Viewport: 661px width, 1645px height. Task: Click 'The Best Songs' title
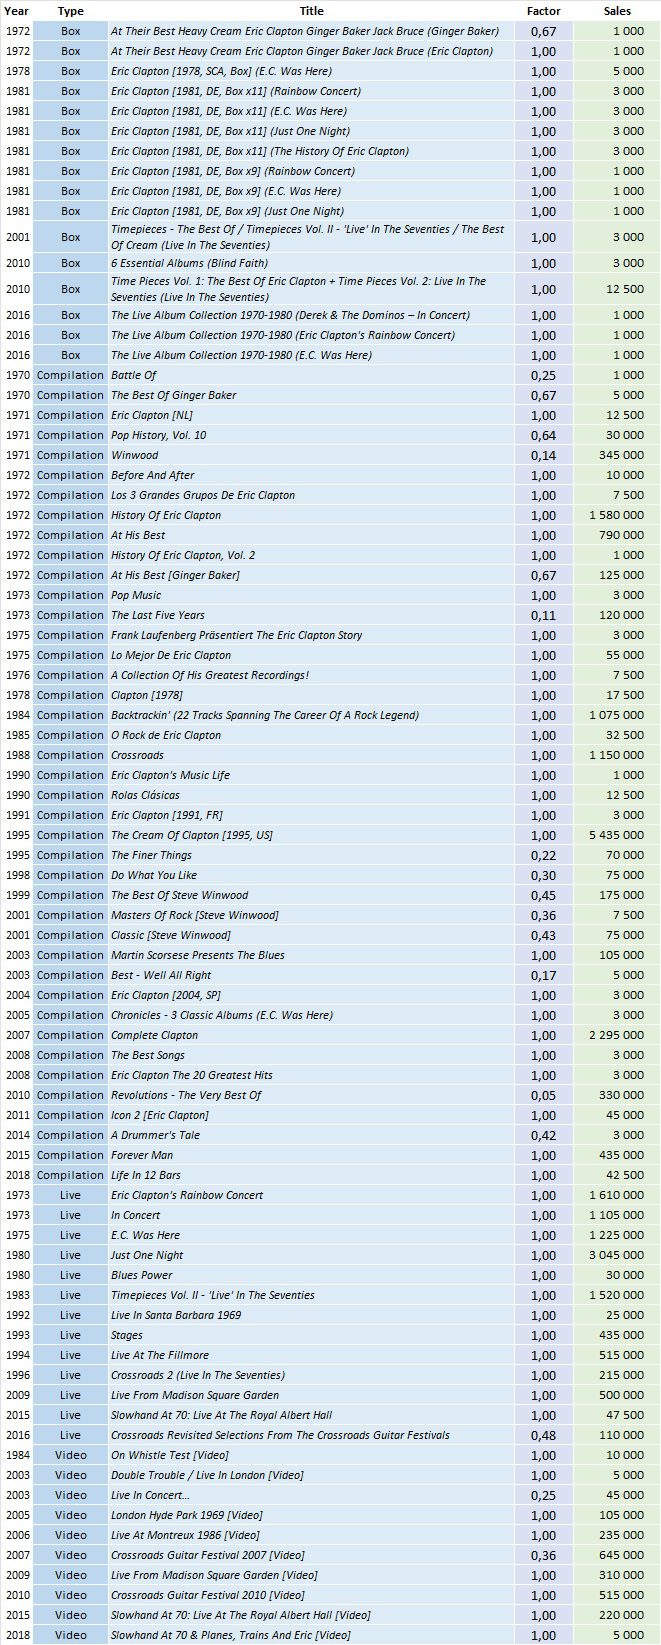pos(148,1055)
